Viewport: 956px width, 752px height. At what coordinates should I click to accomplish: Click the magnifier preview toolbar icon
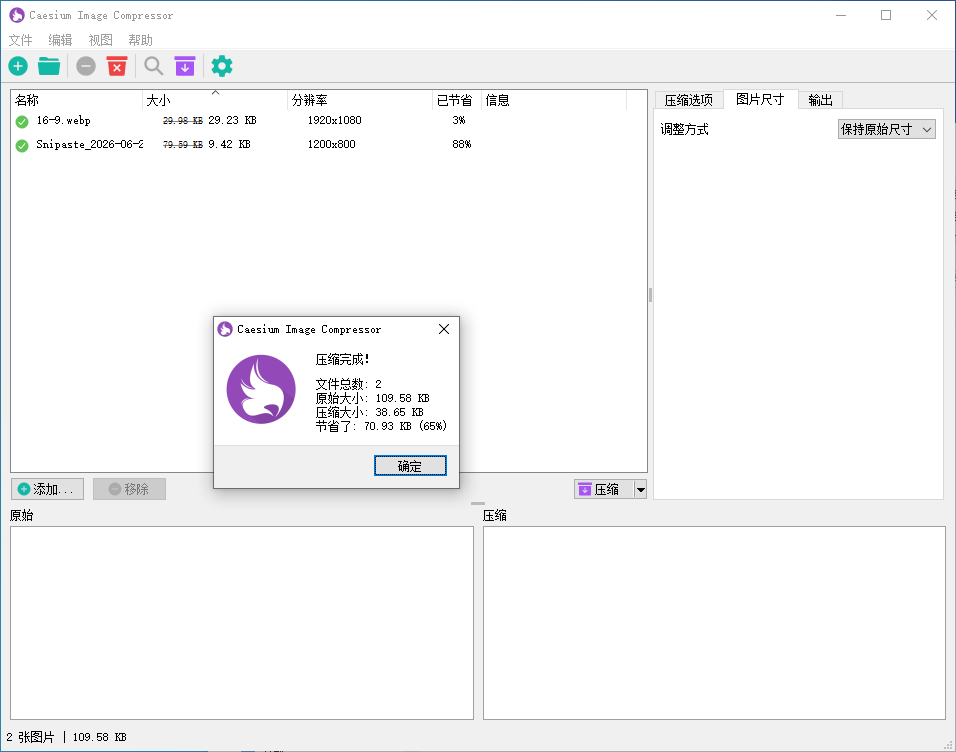point(154,66)
